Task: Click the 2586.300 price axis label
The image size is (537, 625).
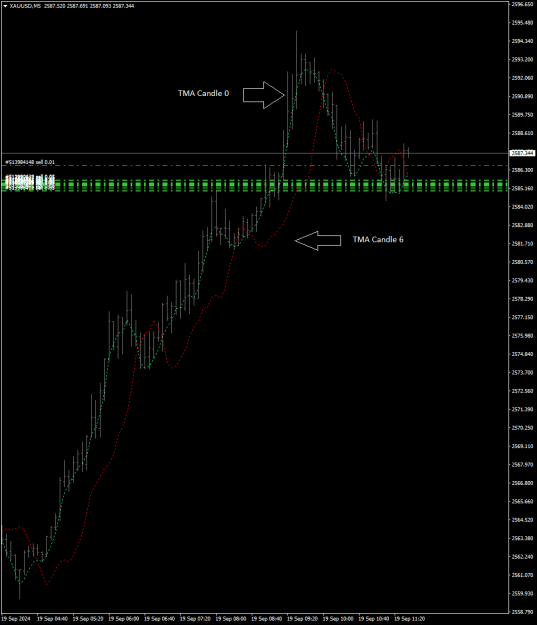Action: (523, 170)
